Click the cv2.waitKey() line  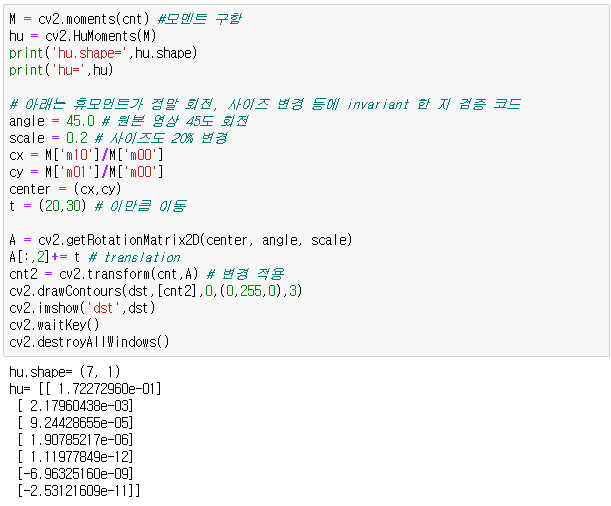[x=55, y=325]
